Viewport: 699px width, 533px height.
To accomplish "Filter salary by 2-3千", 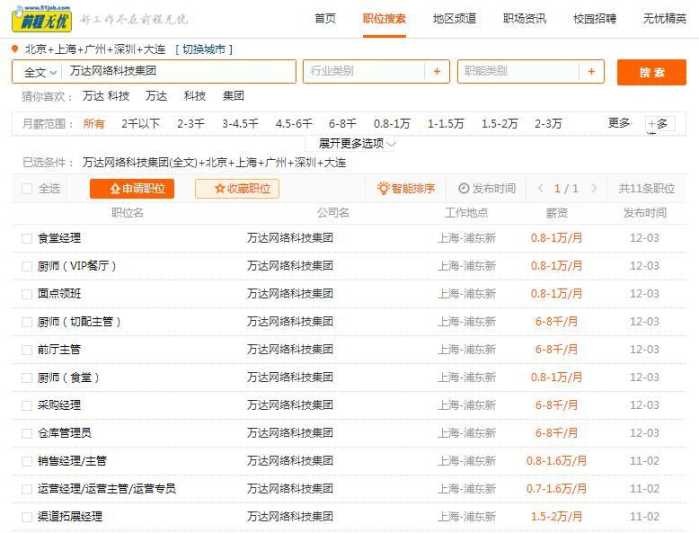I will point(191,123).
